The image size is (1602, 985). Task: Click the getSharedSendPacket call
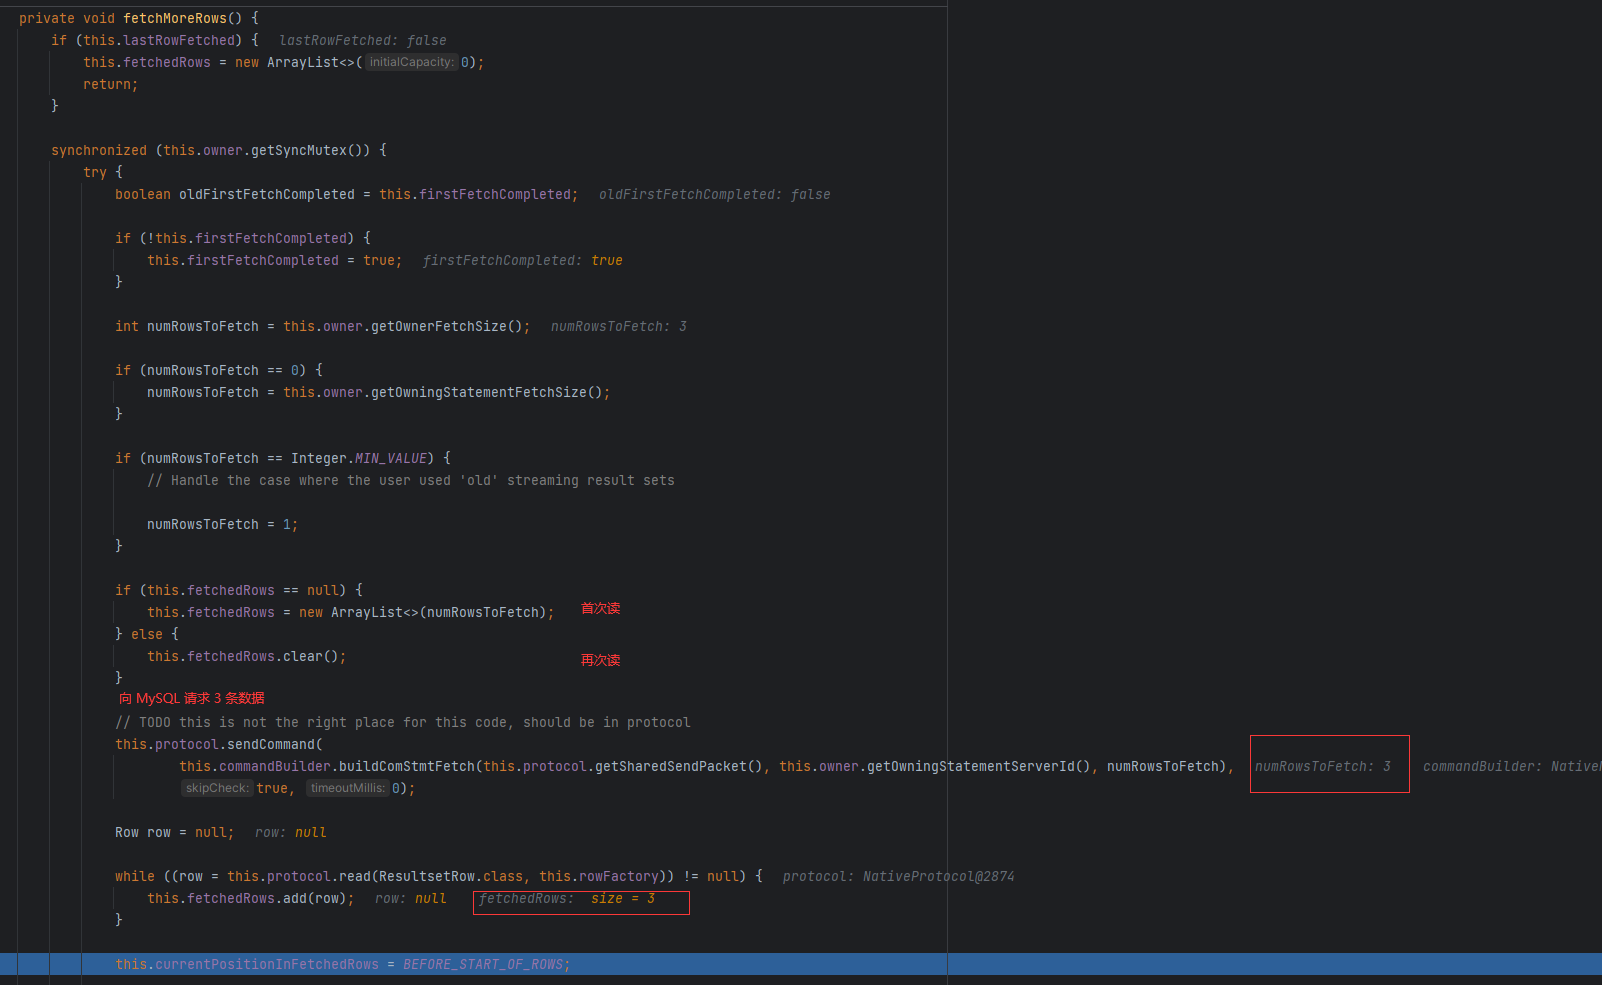[671, 766]
